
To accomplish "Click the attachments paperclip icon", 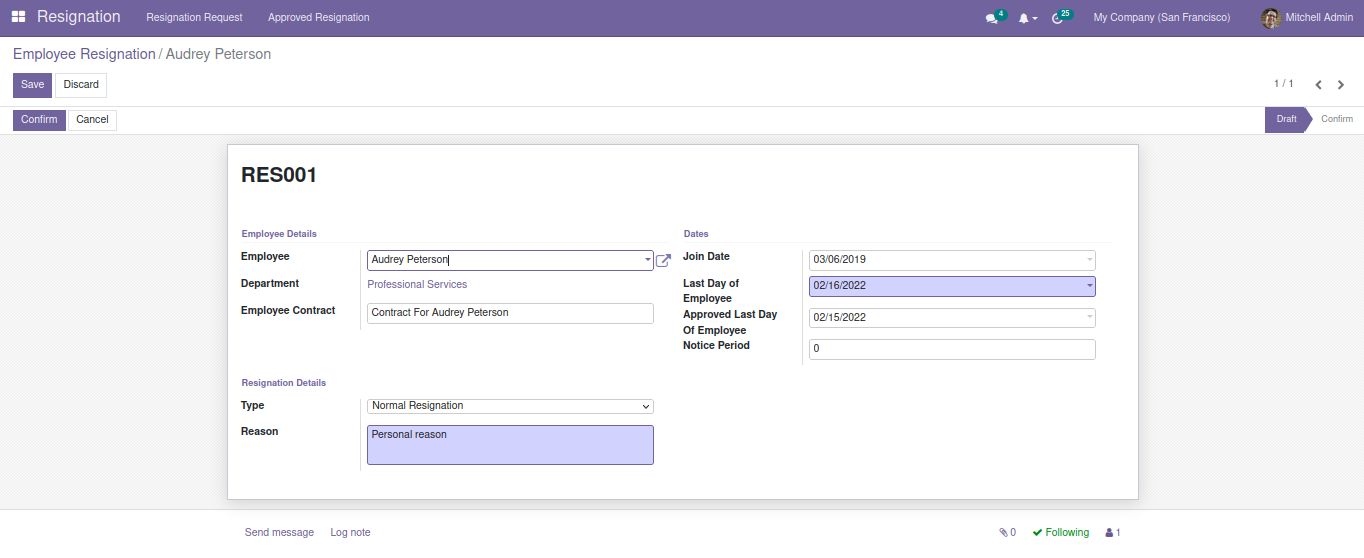I will click(x=1006, y=533).
